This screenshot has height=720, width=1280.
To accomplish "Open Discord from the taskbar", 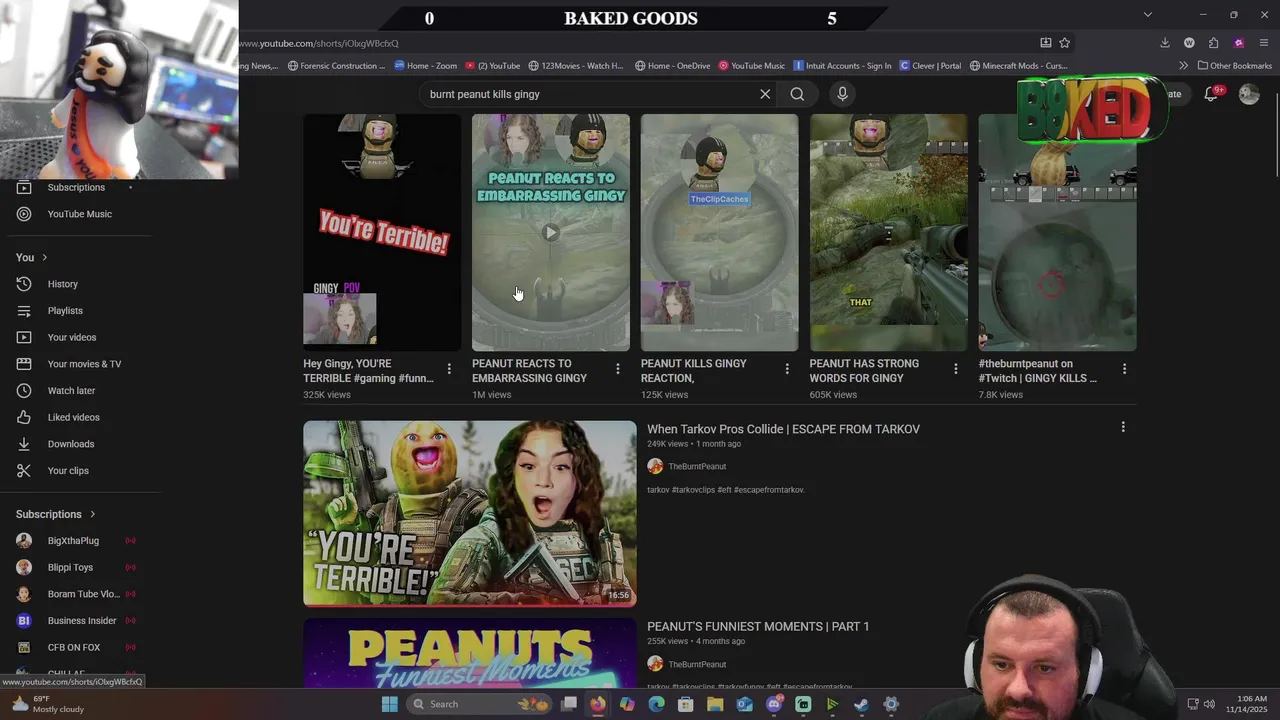I will pos(774,704).
